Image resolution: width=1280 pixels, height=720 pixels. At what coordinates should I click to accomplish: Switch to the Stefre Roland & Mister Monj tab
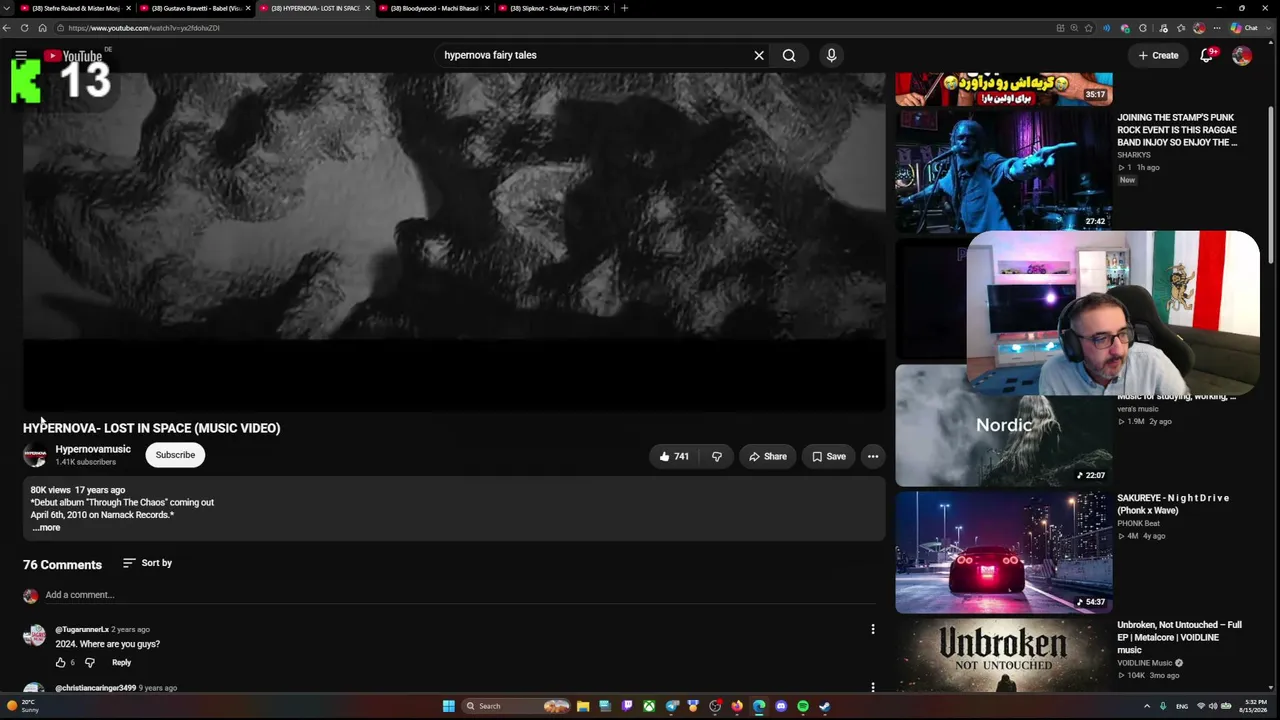[74, 8]
